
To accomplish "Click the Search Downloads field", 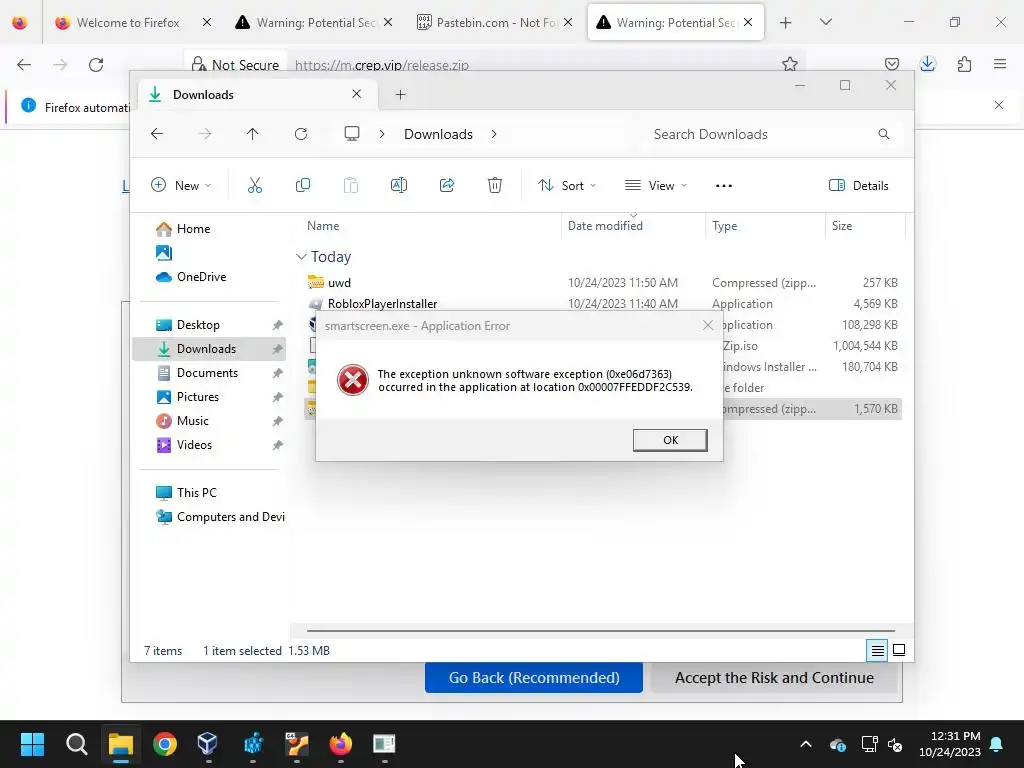I will click(771, 134).
